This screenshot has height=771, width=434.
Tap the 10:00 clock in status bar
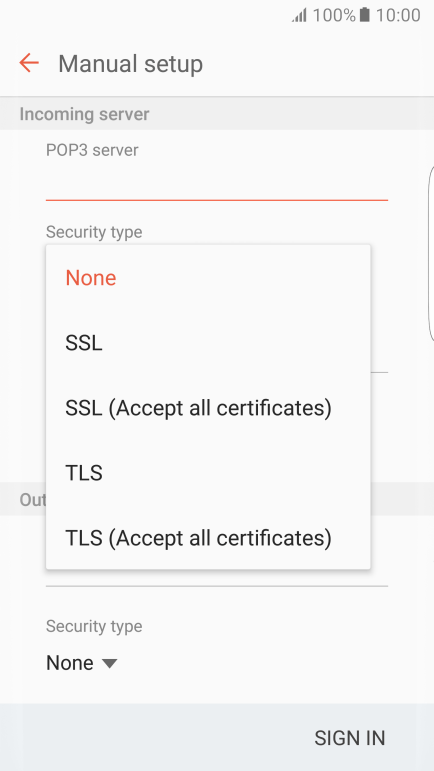click(398, 15)
